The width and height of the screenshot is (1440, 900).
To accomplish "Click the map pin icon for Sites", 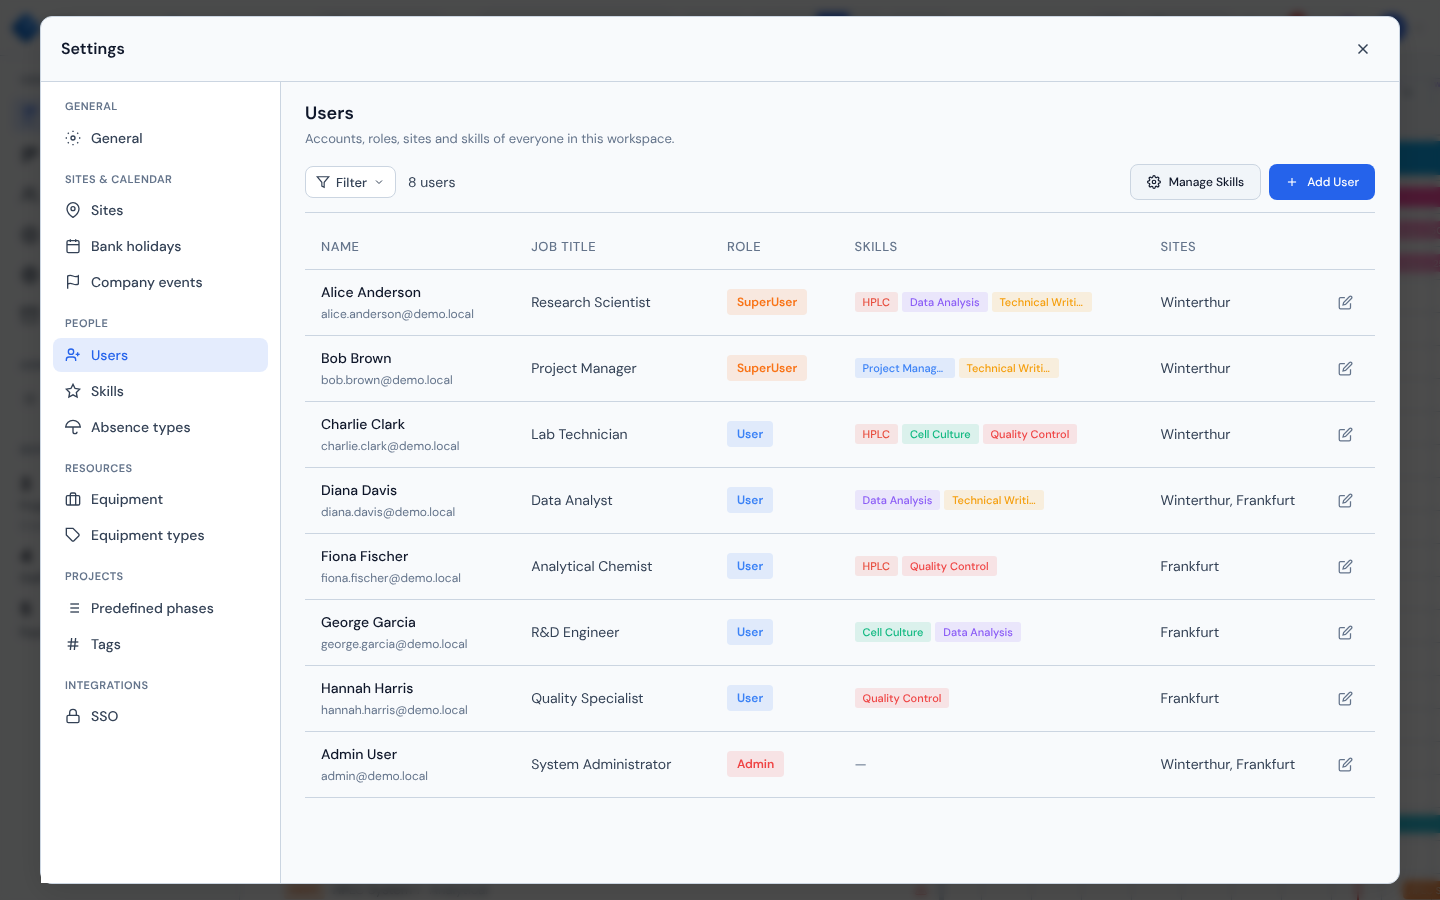I will (x=73, y=210).
